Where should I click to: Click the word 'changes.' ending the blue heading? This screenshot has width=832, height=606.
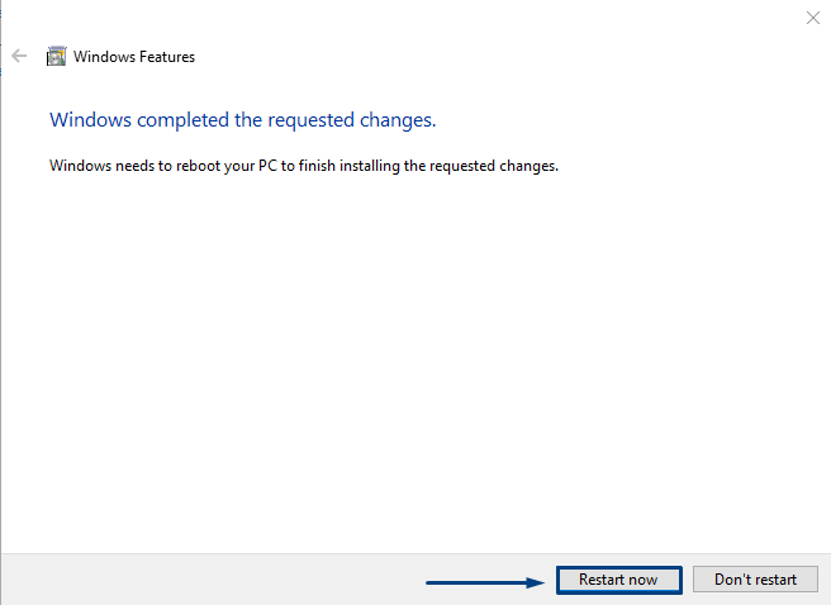tap(397, 121)
